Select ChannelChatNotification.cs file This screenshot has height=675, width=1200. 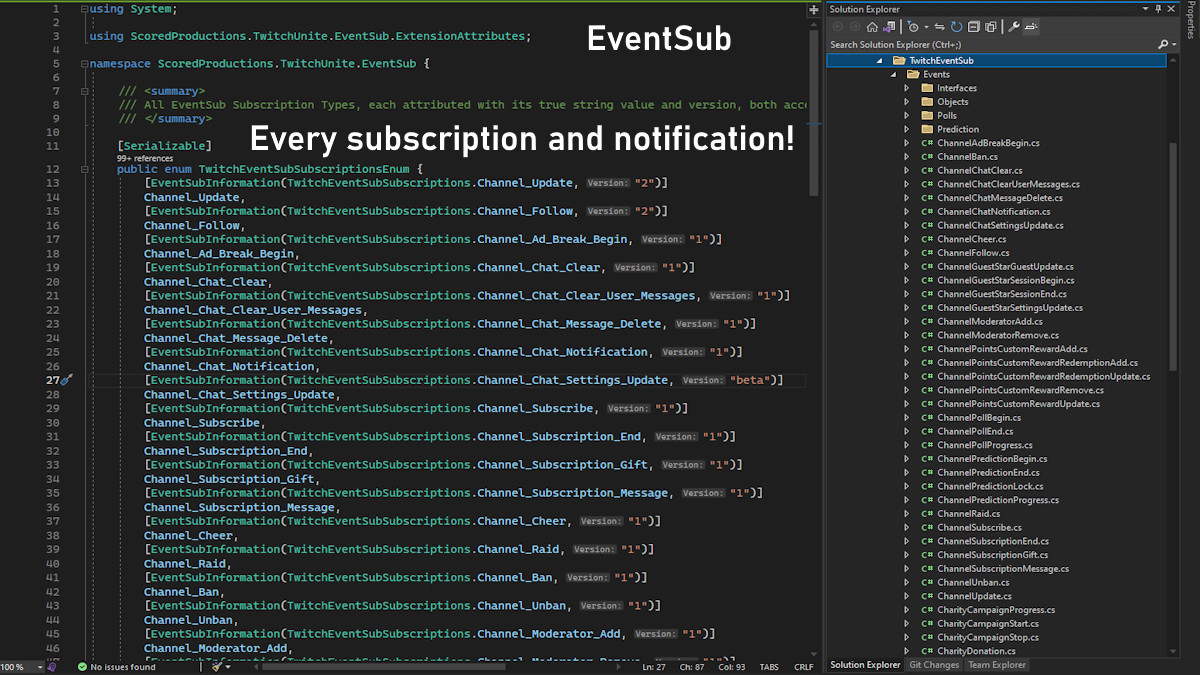(x=994, y=211)
